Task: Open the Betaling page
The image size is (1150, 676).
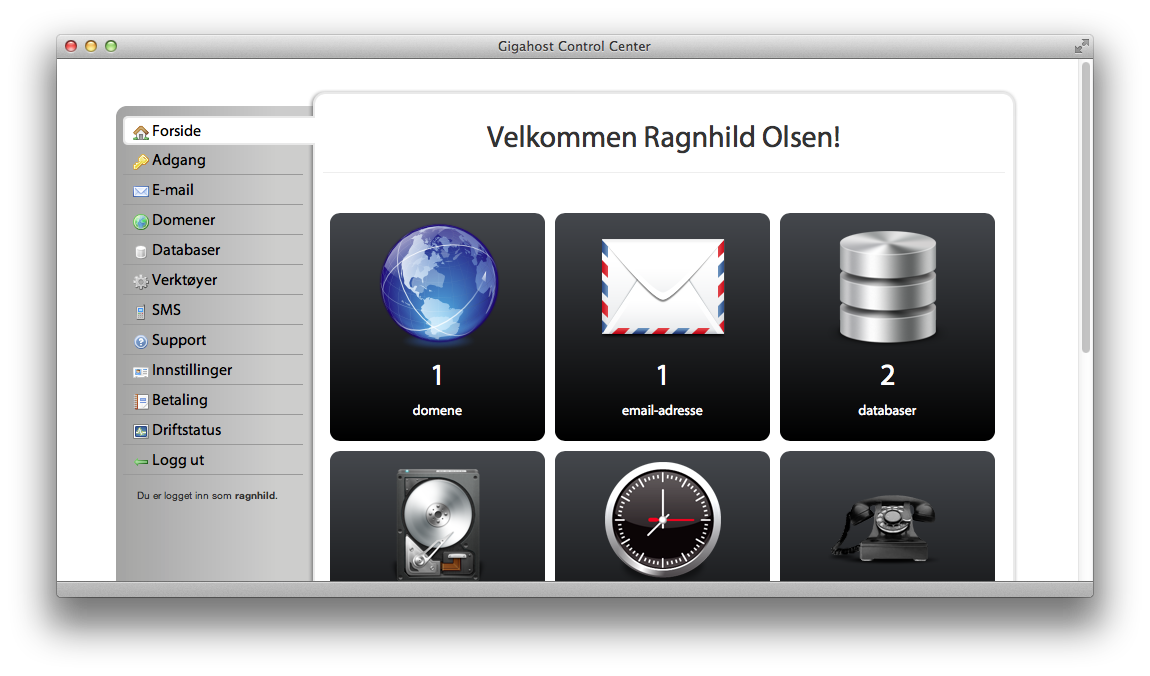Action: point(213,400)
